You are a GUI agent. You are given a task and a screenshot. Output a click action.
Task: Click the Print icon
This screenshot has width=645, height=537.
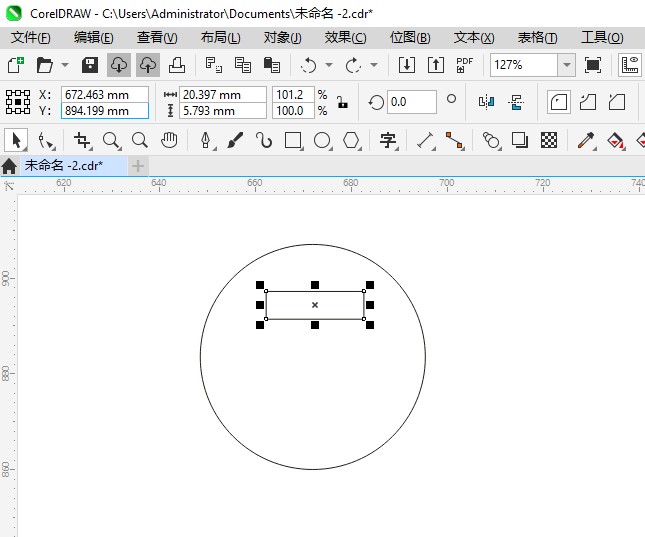(x=177, y=65)
